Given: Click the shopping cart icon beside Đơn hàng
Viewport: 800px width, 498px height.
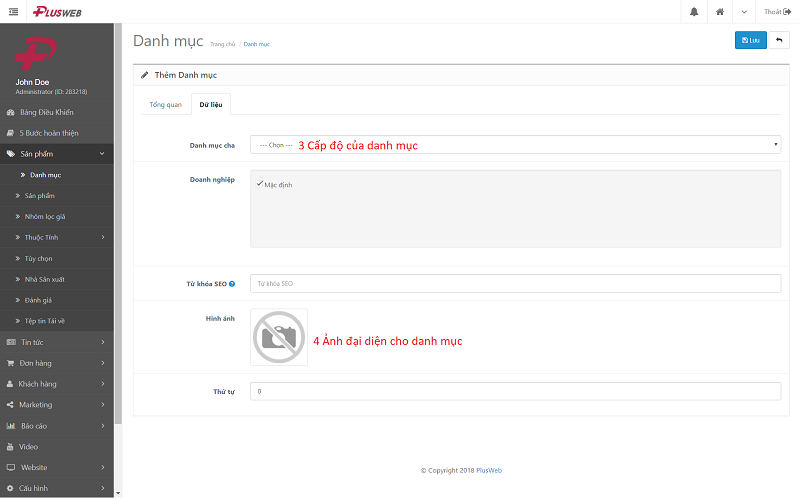Looking at the screenshot, I should click(x=10, y=363).
